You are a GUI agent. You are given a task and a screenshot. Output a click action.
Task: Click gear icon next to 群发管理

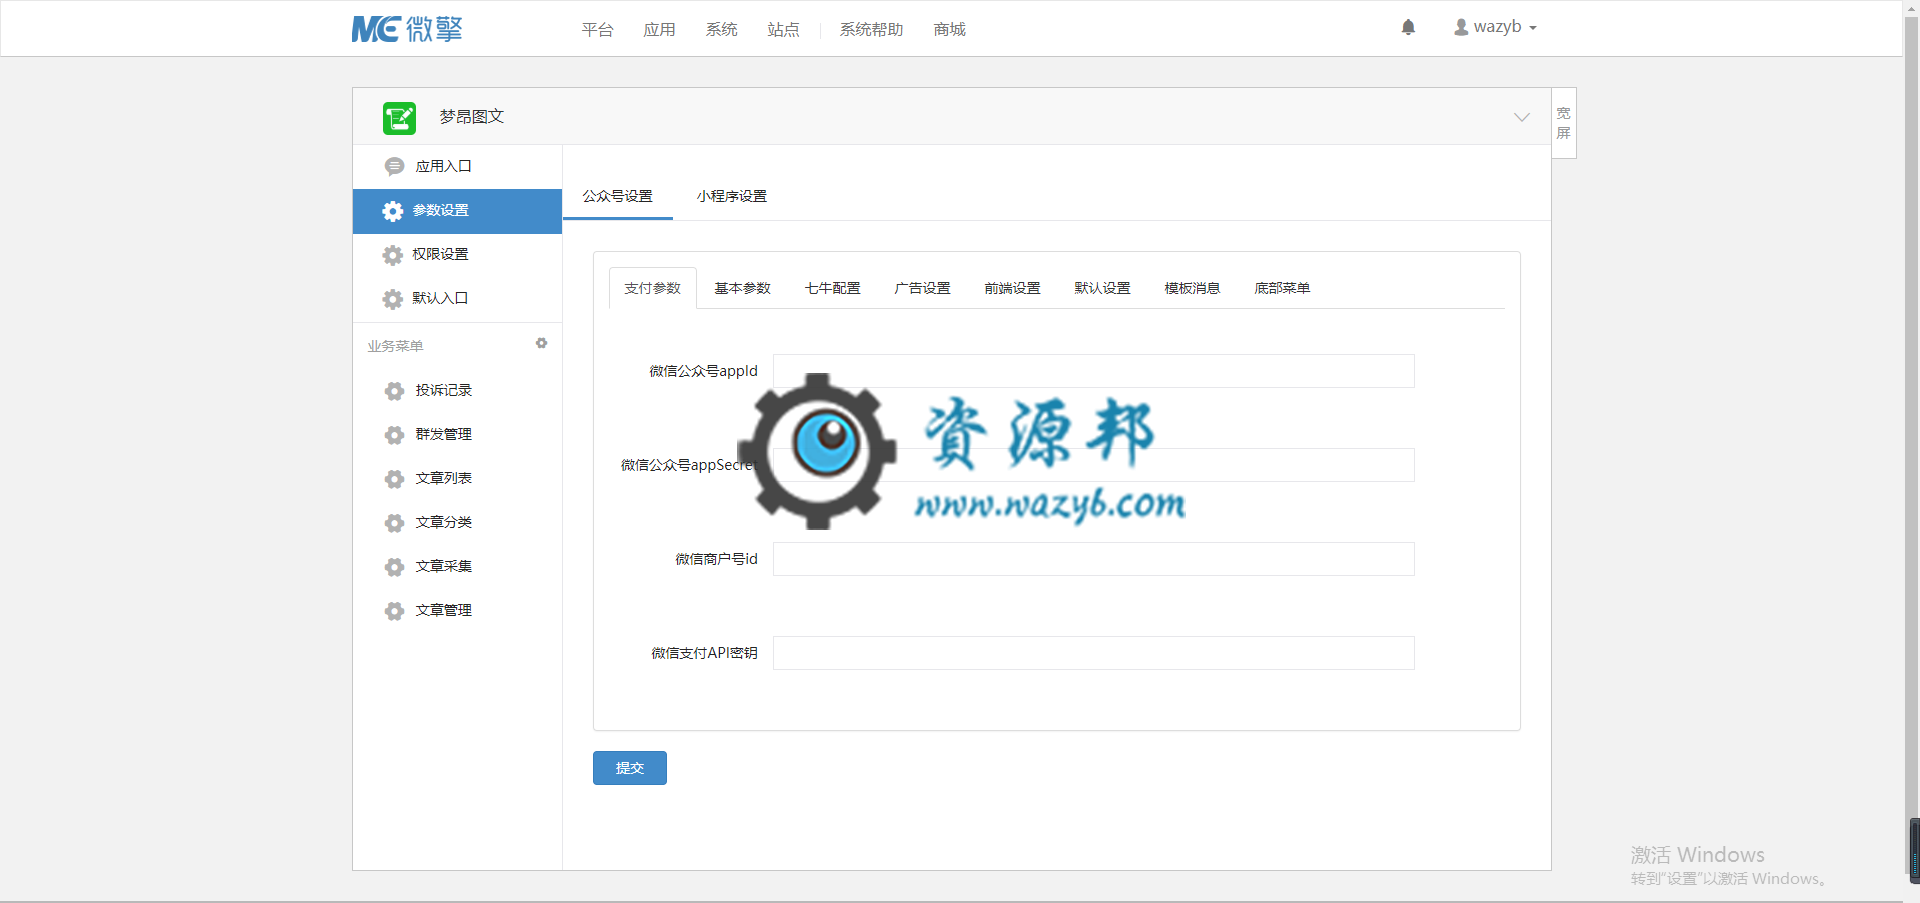[394, 435]
